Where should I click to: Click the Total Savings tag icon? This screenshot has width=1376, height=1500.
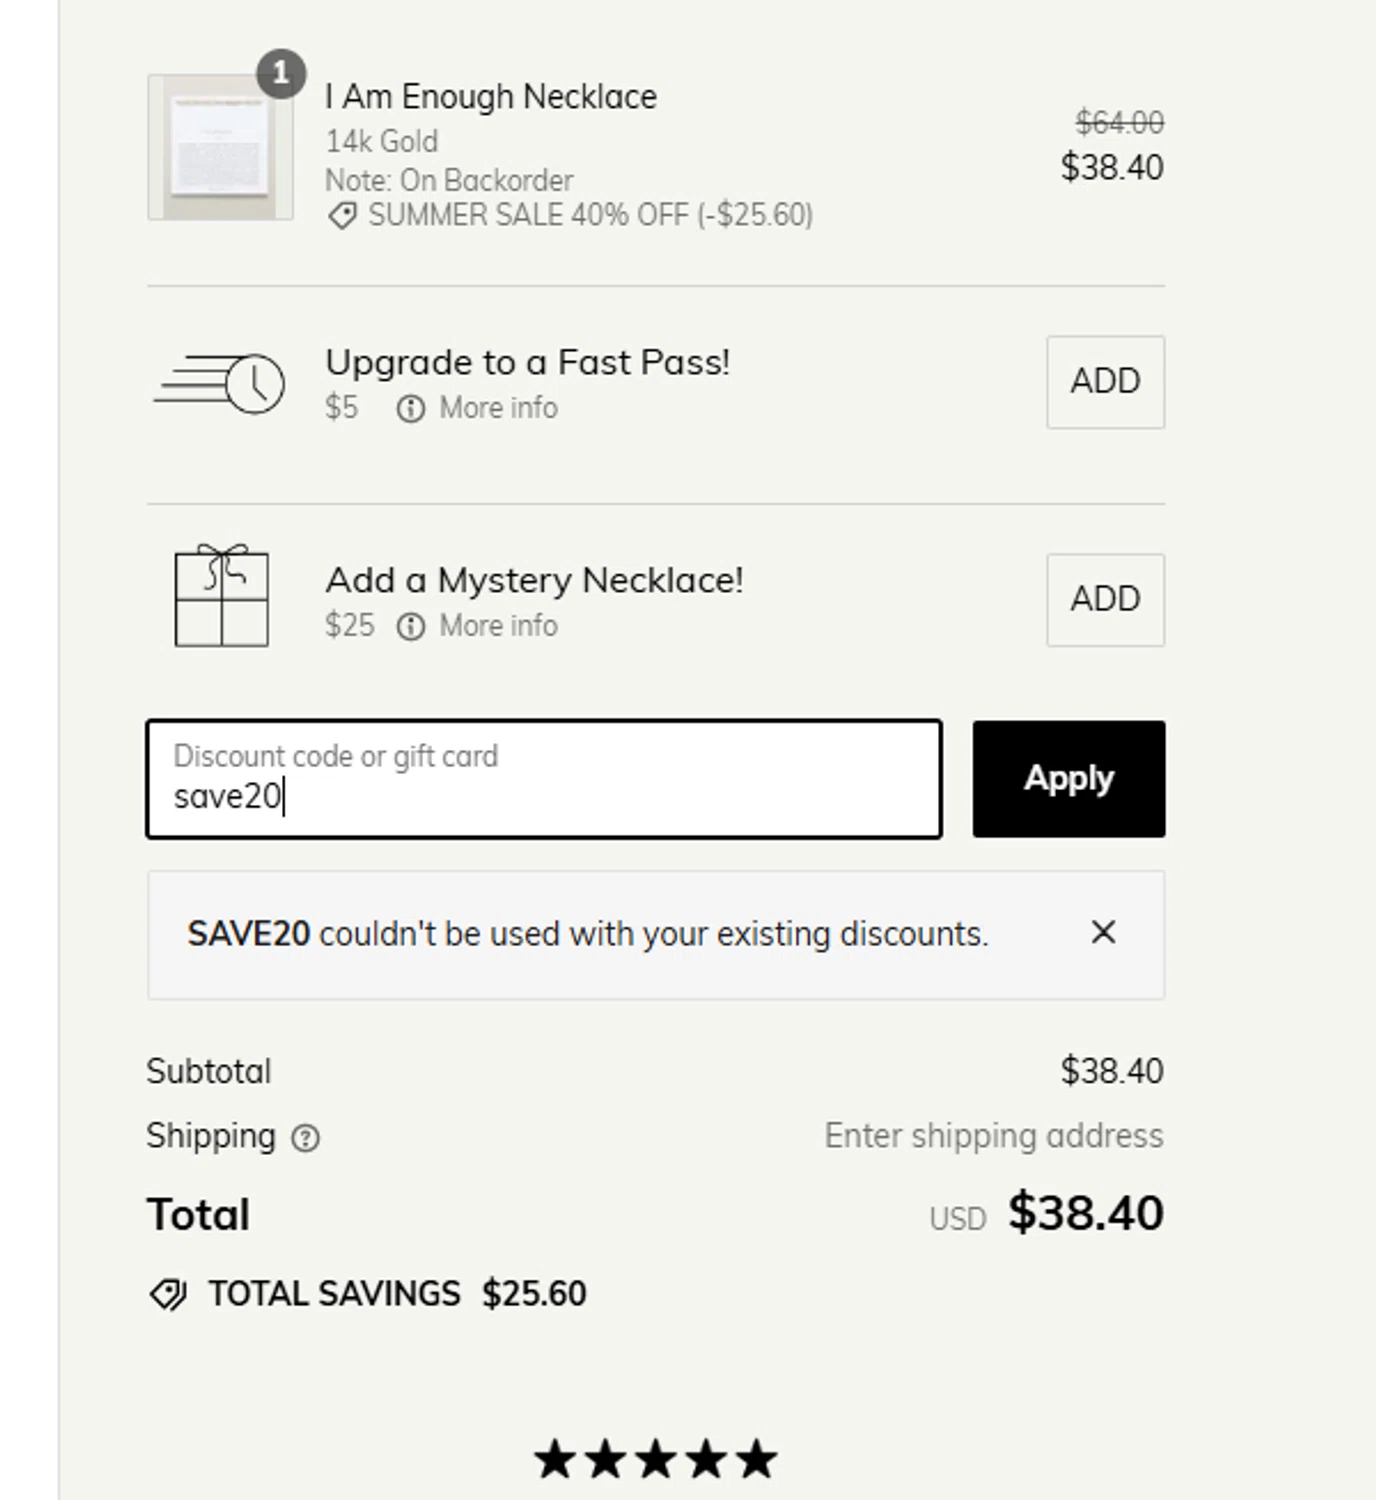pyautogui.click(x=167, y=1294)
